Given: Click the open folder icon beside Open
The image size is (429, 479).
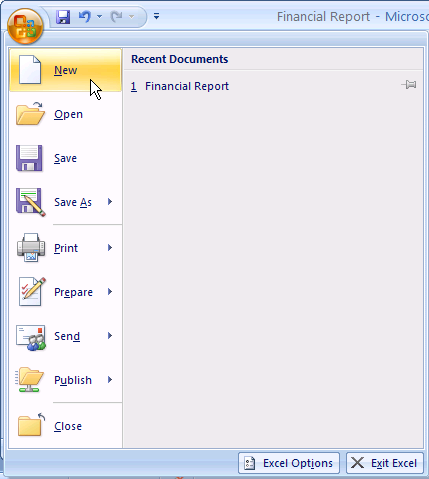Looking at the screenshot, I should point(30,114).
